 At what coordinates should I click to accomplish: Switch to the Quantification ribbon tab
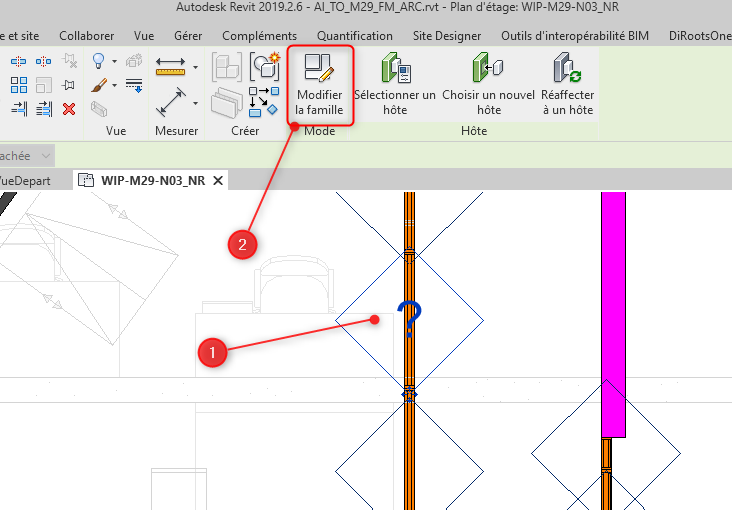pyautogui.click(x=354, y=35)
